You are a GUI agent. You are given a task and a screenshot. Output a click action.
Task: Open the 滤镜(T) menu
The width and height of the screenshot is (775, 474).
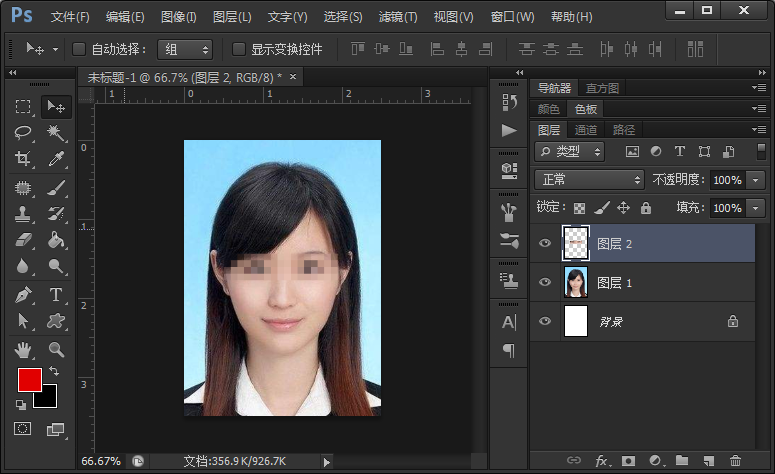398,17
